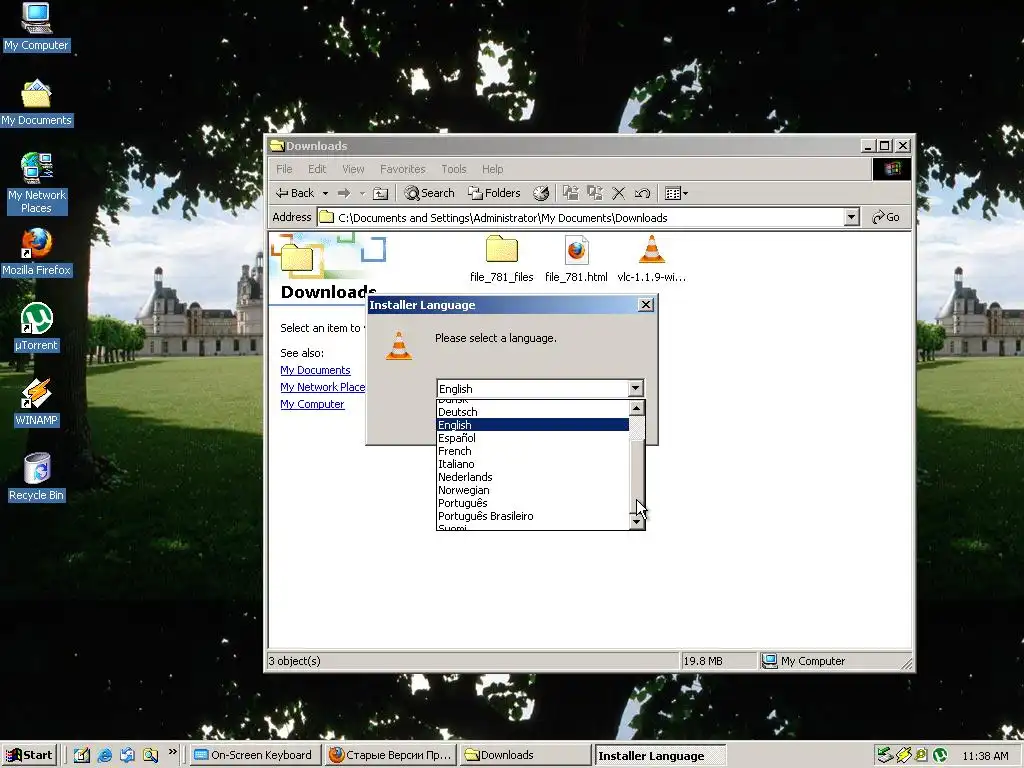Viewport: 1024px width, 768px height.
Task: Go up one folder level
Action: tap(380, 193)
